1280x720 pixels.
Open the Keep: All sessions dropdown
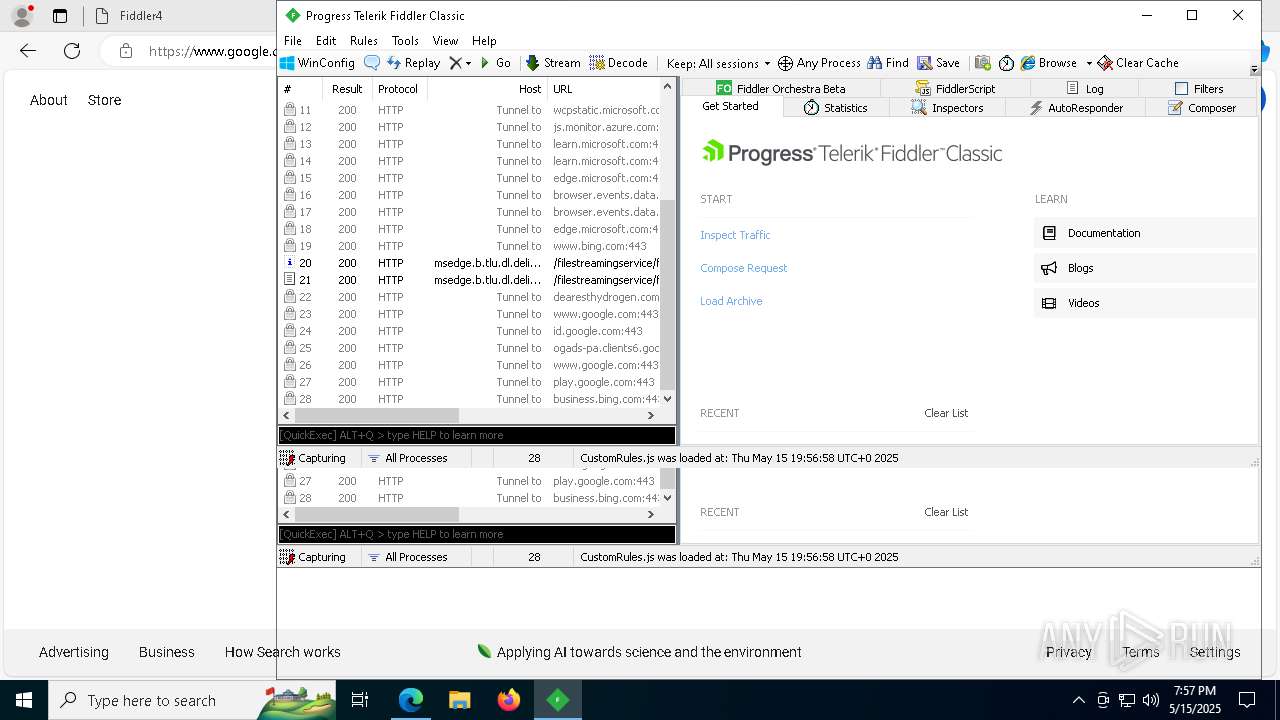point(718,63)
